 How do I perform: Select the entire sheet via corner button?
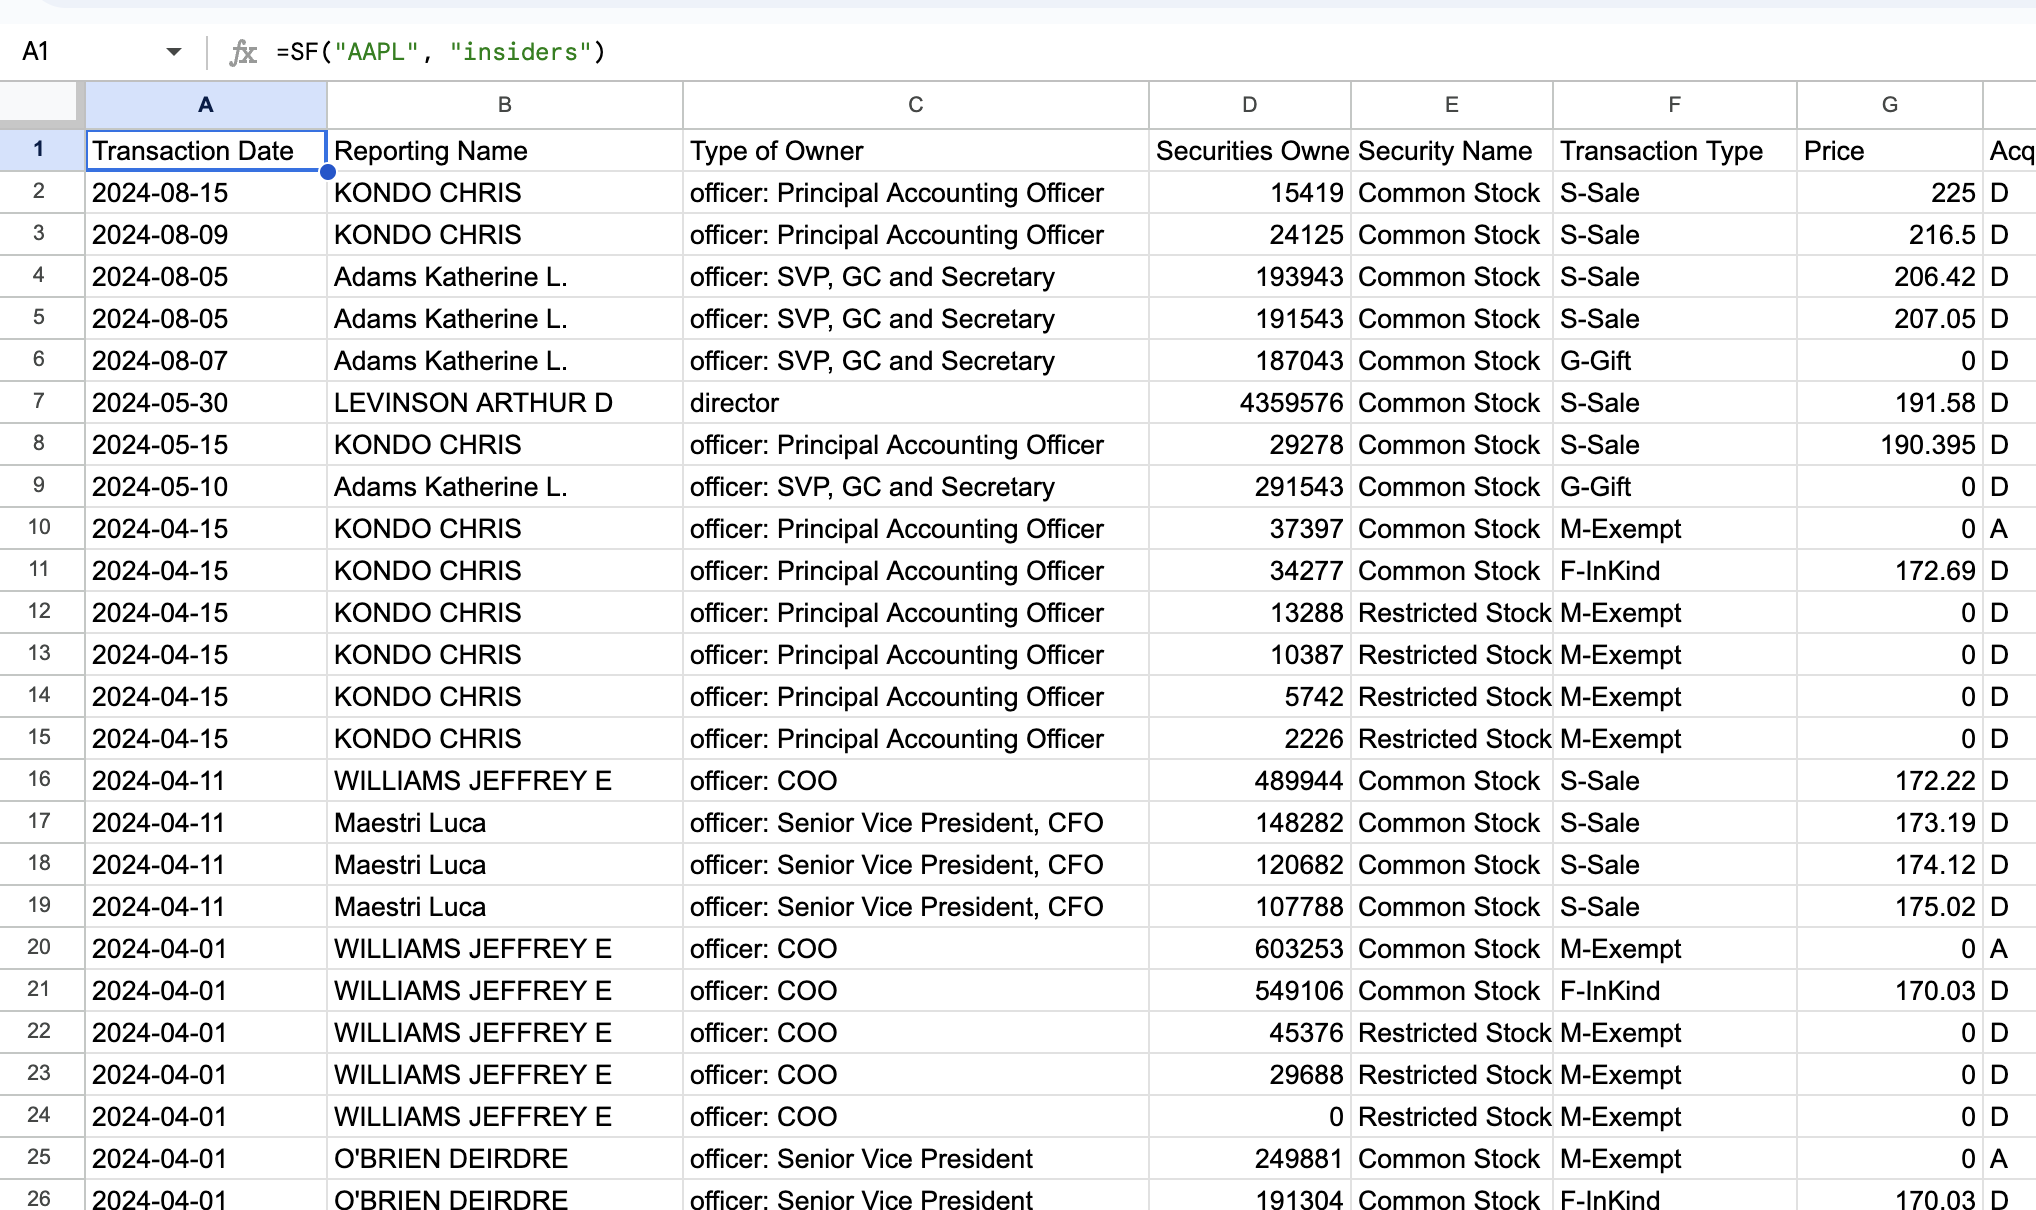(x=40, y=104)
